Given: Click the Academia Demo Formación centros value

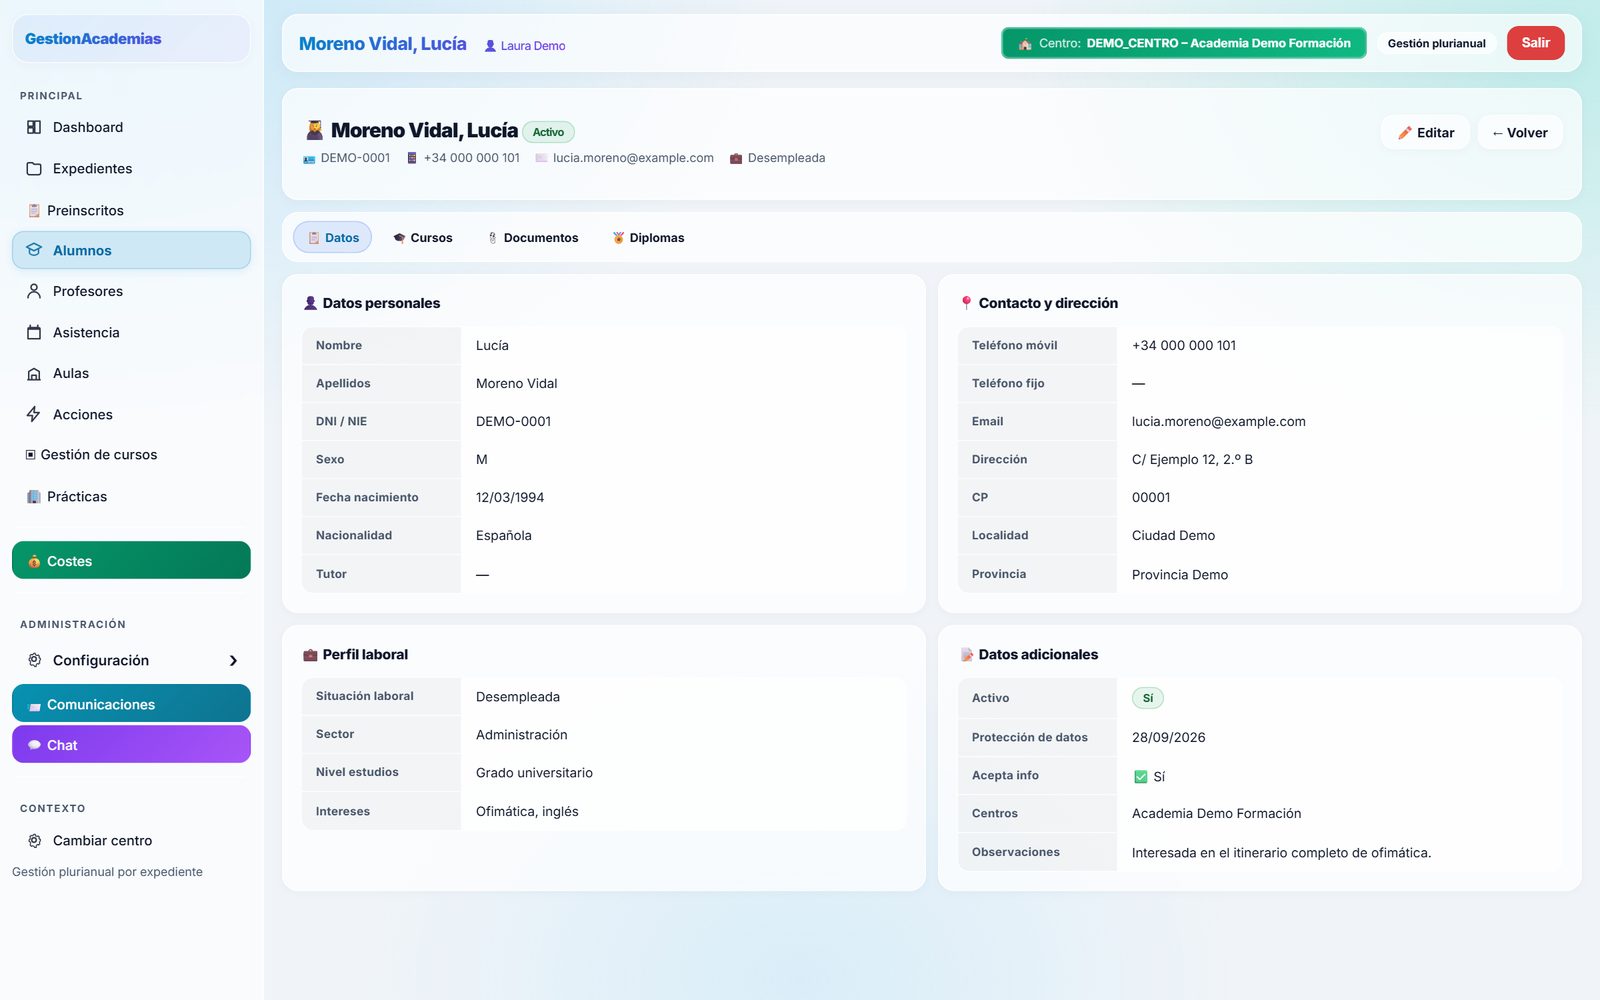Looking at the screenshot, I should pyautogui.click(x=1217, y=813).
